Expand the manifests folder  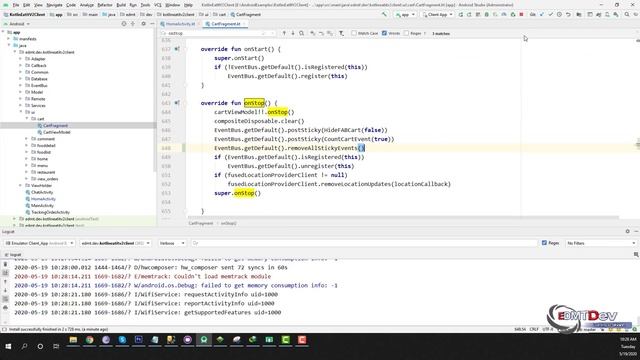(x=9, y=39)
